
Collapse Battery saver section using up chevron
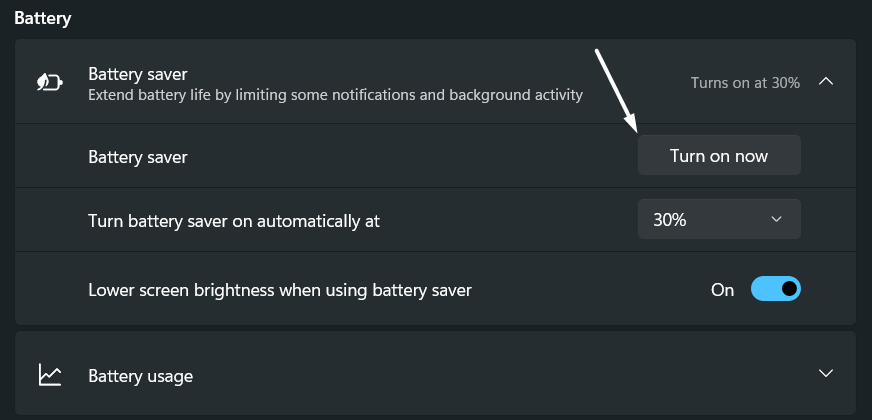pos(826,82)
